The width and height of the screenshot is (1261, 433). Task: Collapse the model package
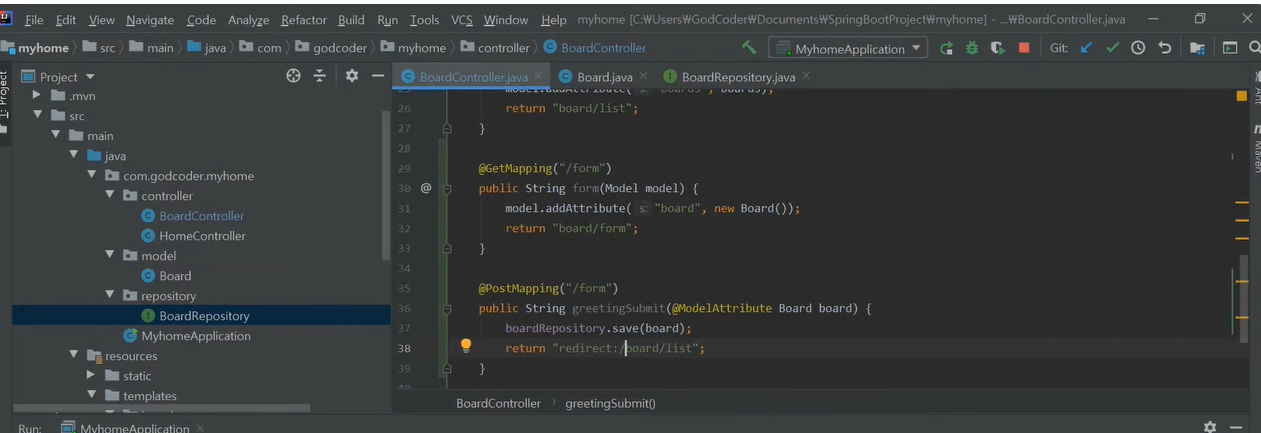[x=109, y=256]
